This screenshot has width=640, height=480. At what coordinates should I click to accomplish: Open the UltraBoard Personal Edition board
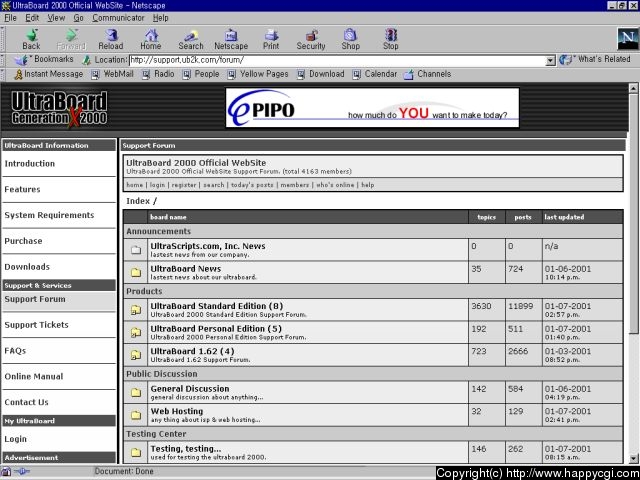point(216,329)
